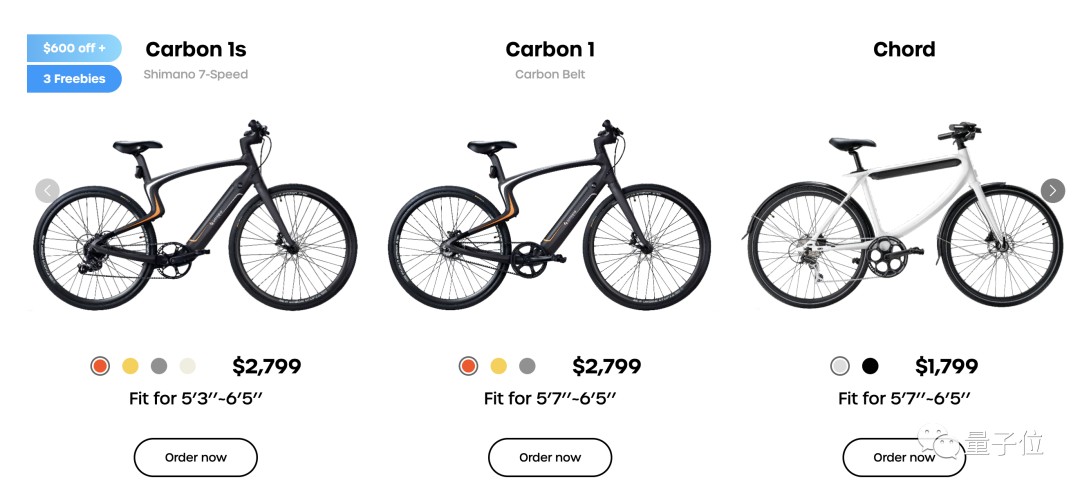Image resolution: width=1080 pixels, height=491 pixels.
Task: Order the Chord bike now
Action: [904, 457]
